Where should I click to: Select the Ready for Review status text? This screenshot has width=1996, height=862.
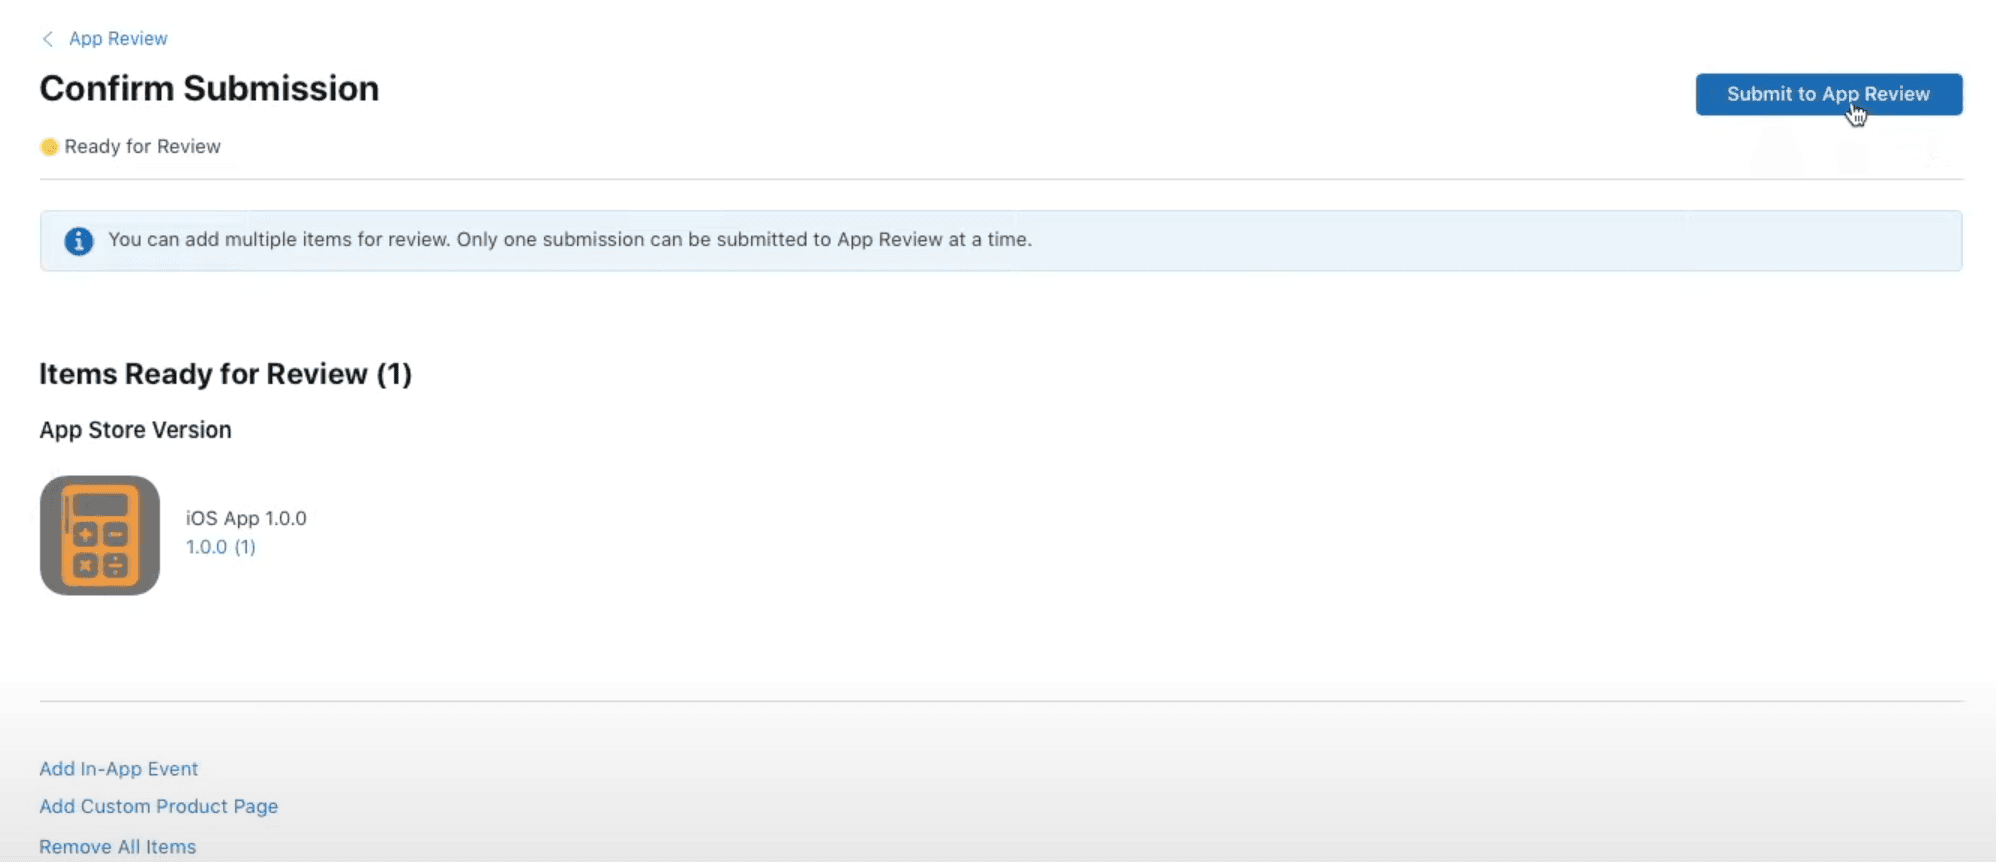pos(142,147)
